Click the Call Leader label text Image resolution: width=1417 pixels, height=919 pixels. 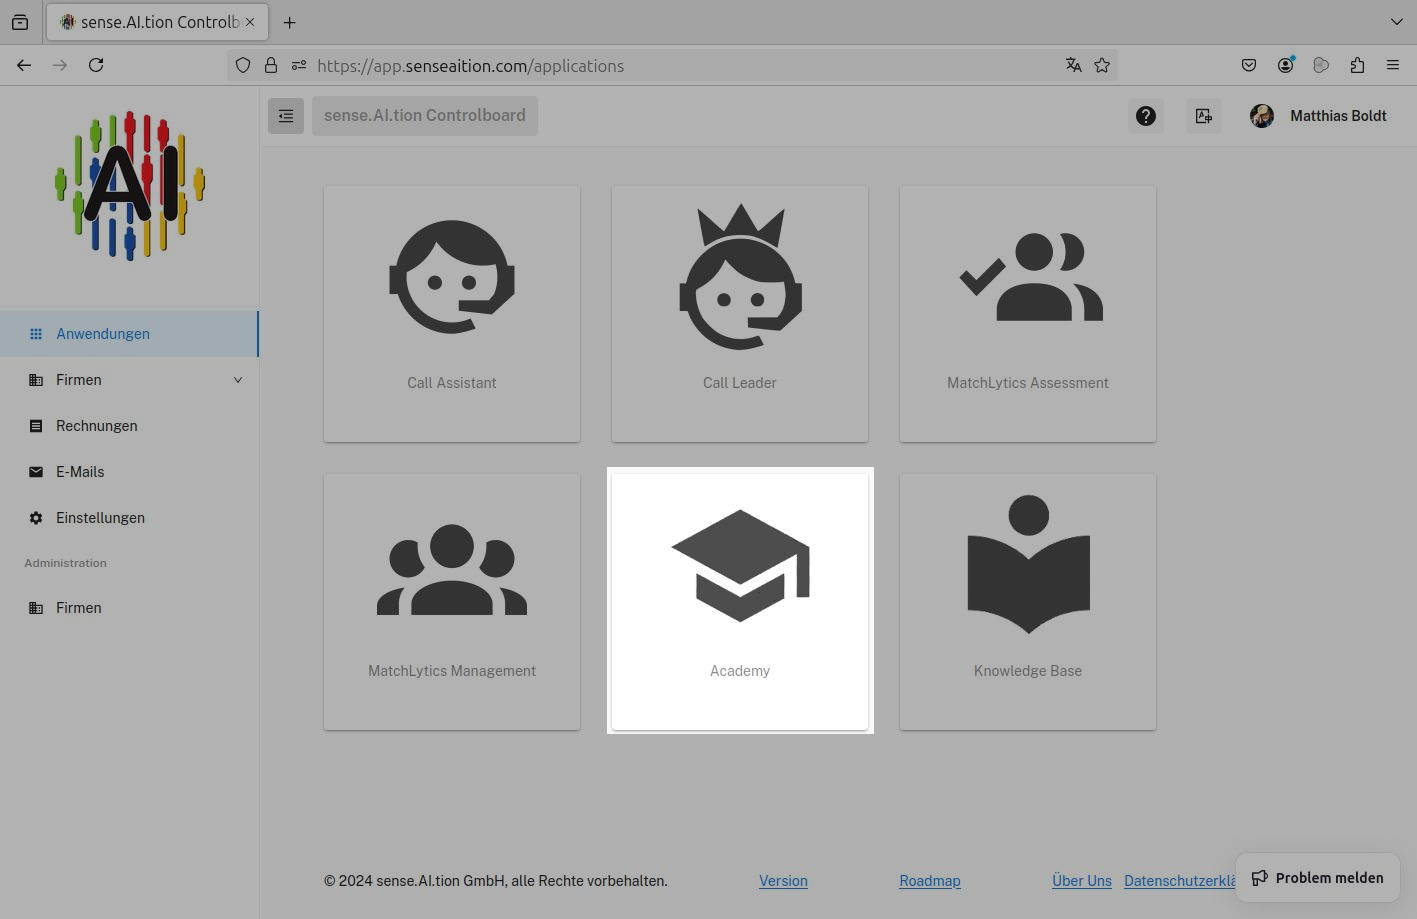tap(740, 383)
